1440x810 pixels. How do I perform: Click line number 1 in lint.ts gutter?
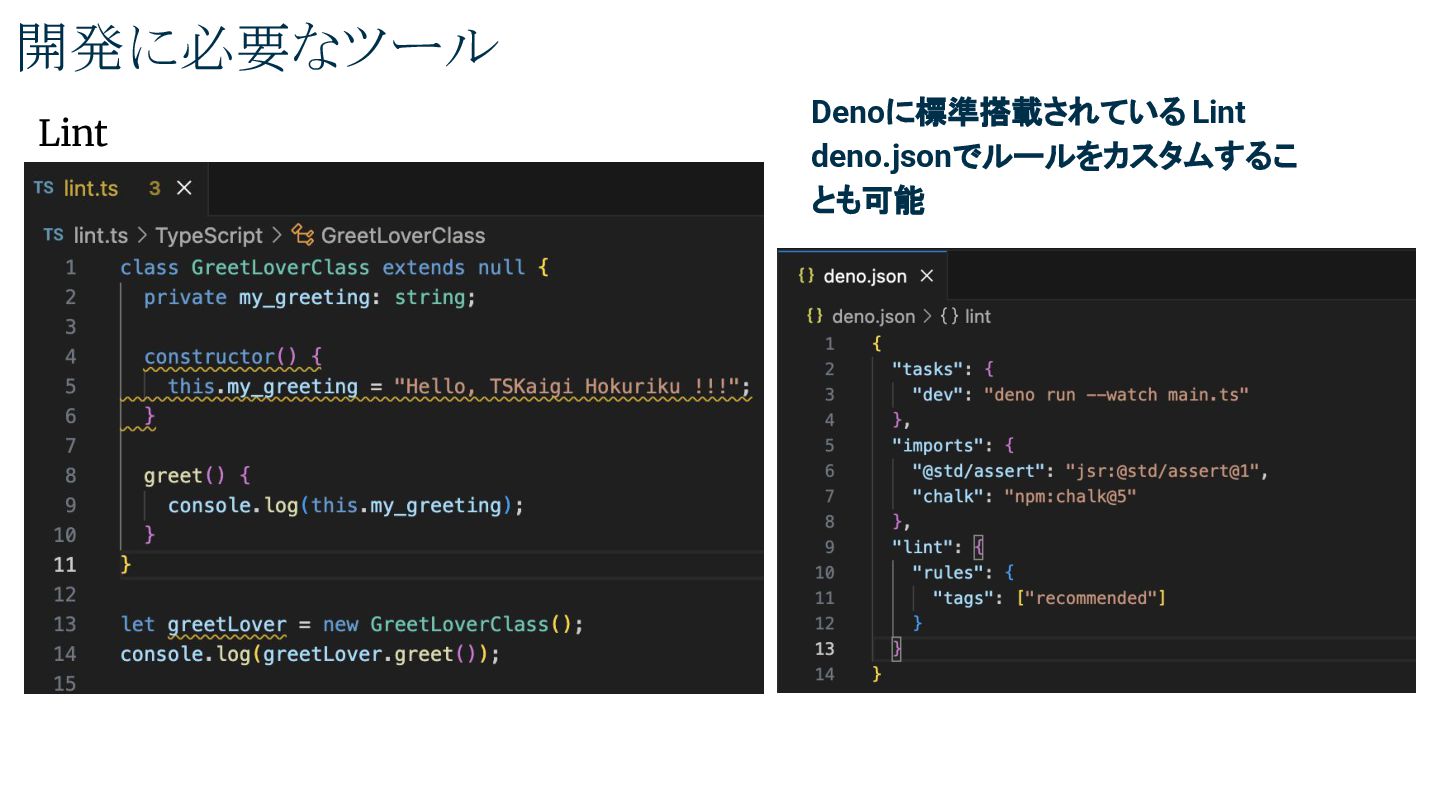[x=70, y=268]
